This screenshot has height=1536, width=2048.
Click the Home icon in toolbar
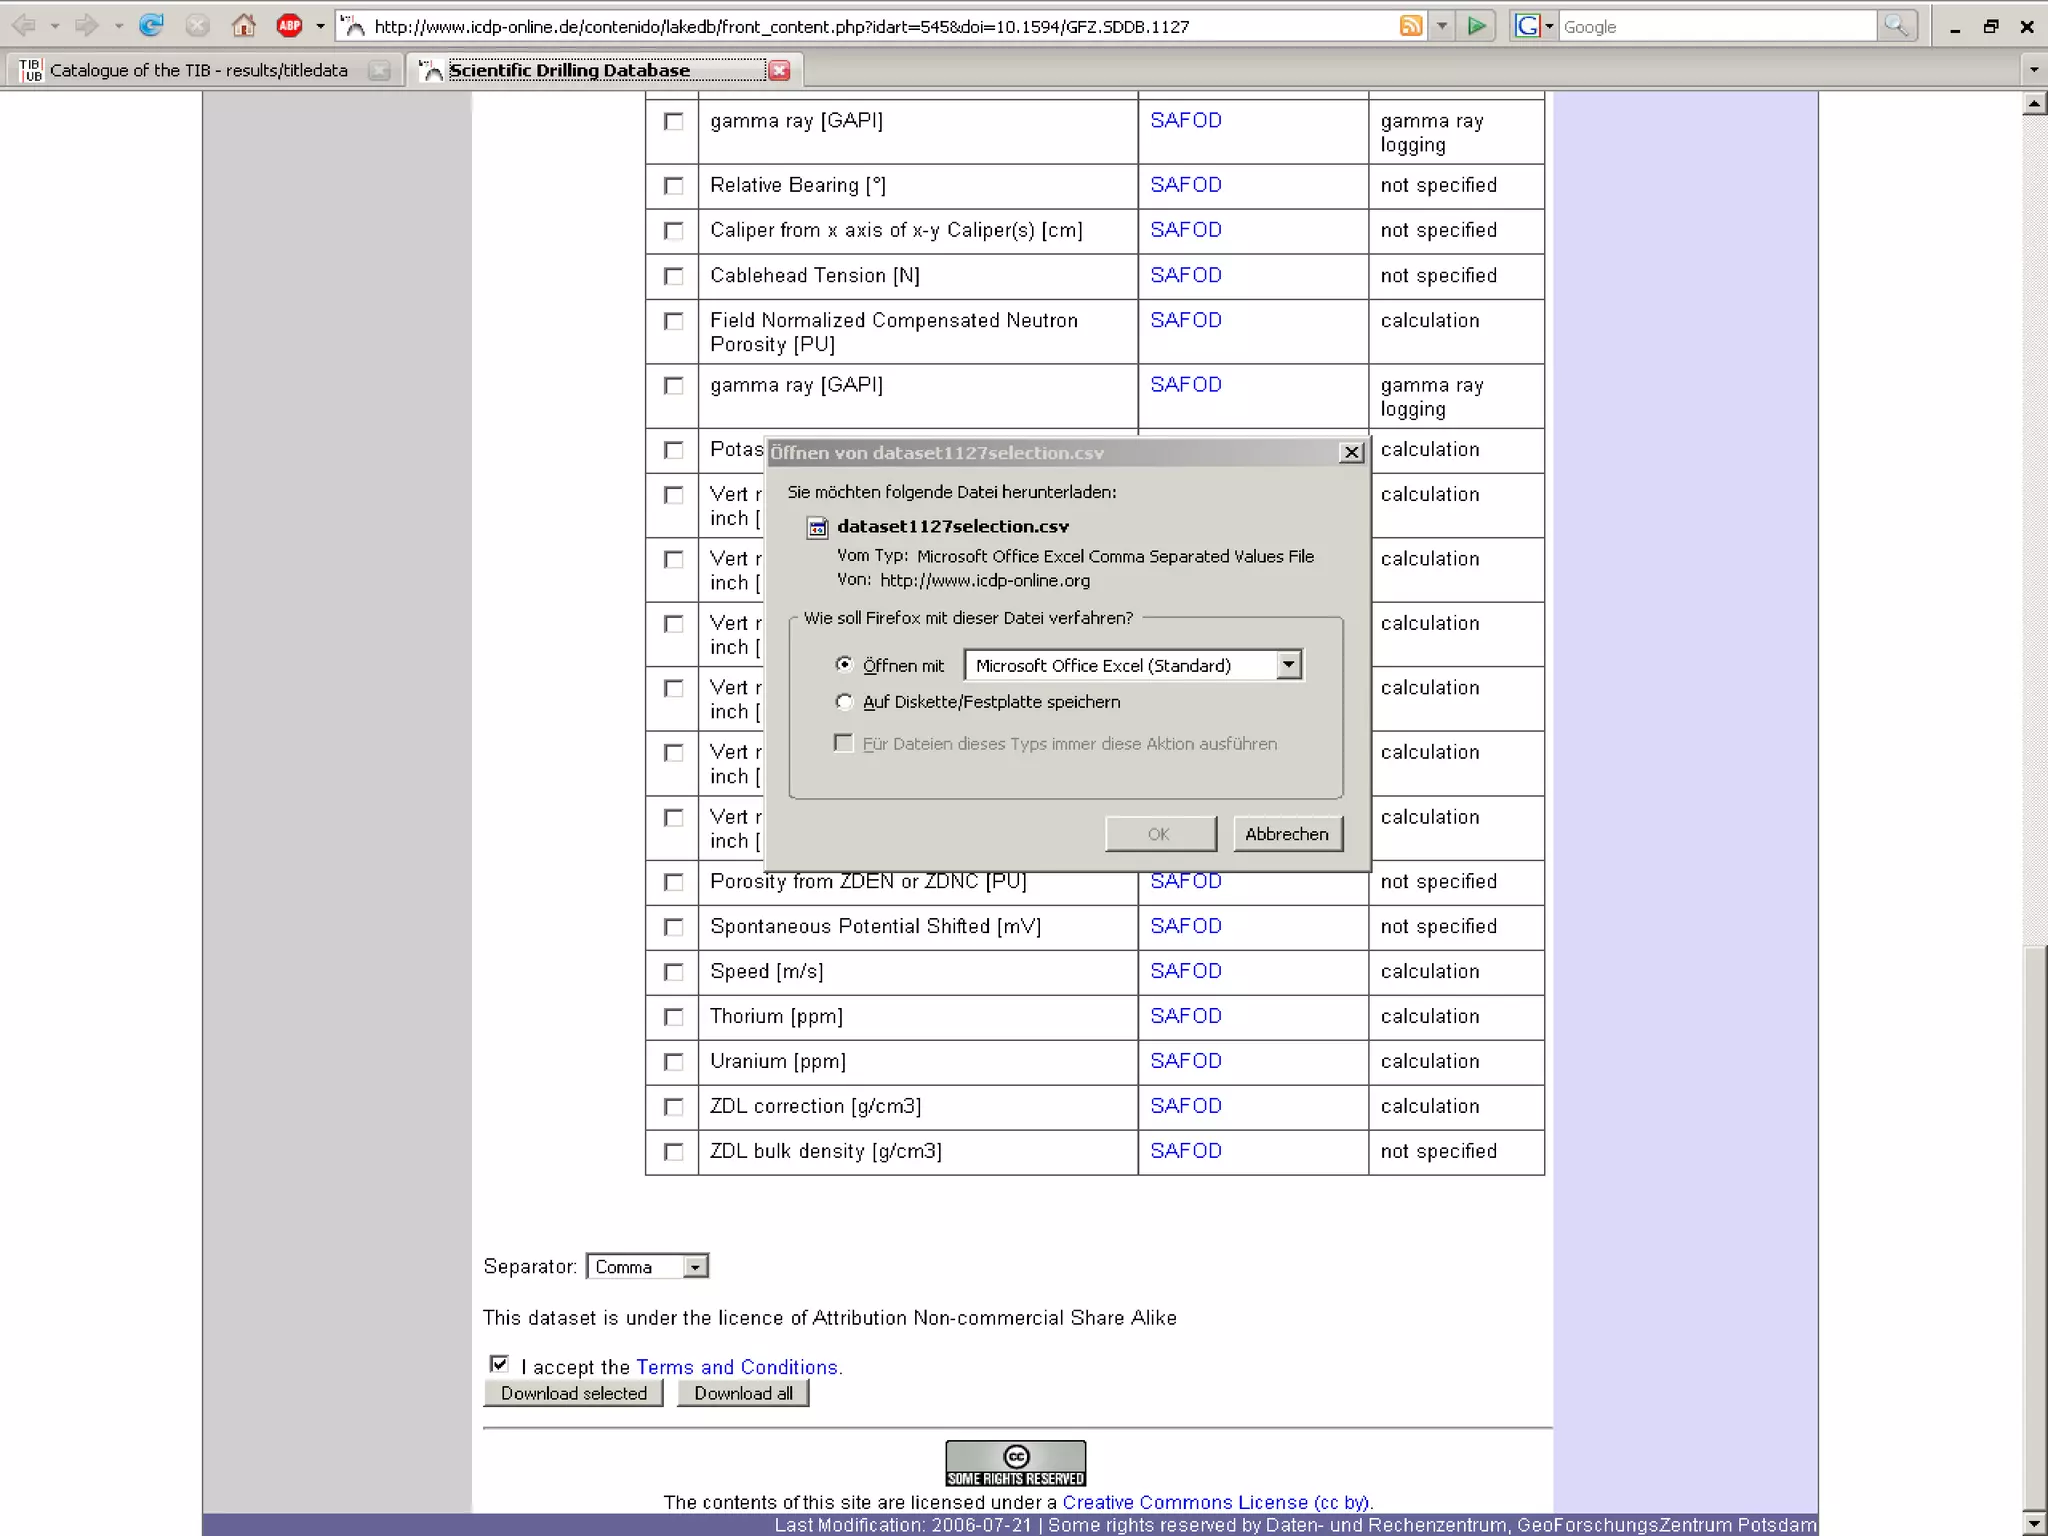[x=243, y=26]
